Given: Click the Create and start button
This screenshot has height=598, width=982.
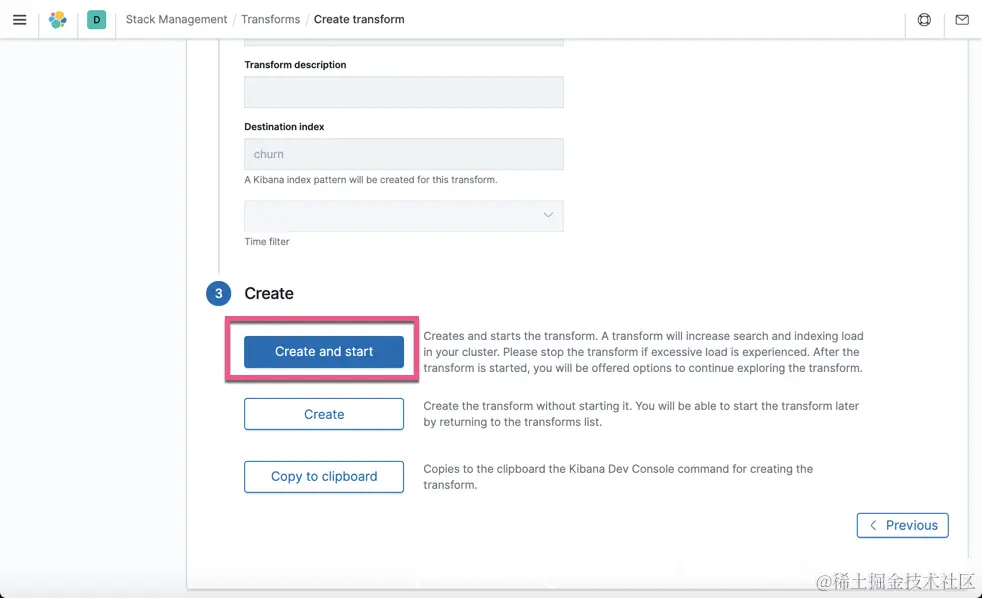Looking at the screenshot, I should pos(324,351).
